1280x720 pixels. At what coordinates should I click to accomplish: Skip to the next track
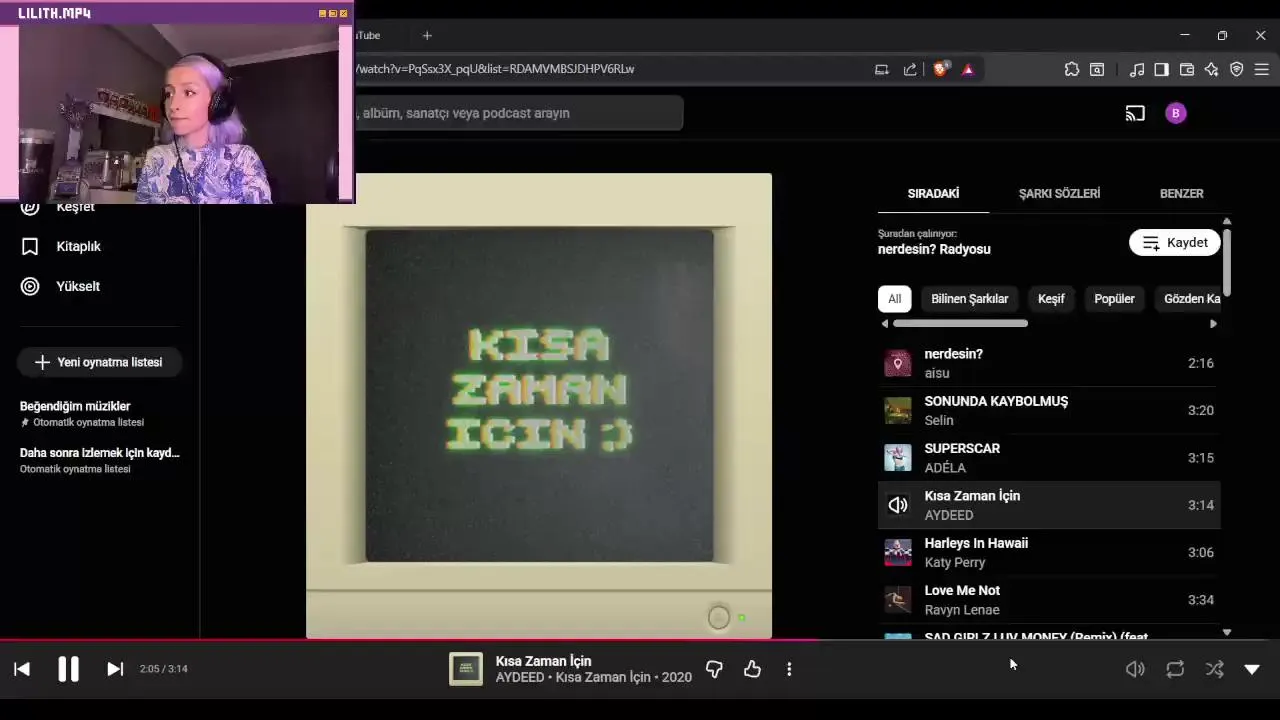(x=115, y=669)
